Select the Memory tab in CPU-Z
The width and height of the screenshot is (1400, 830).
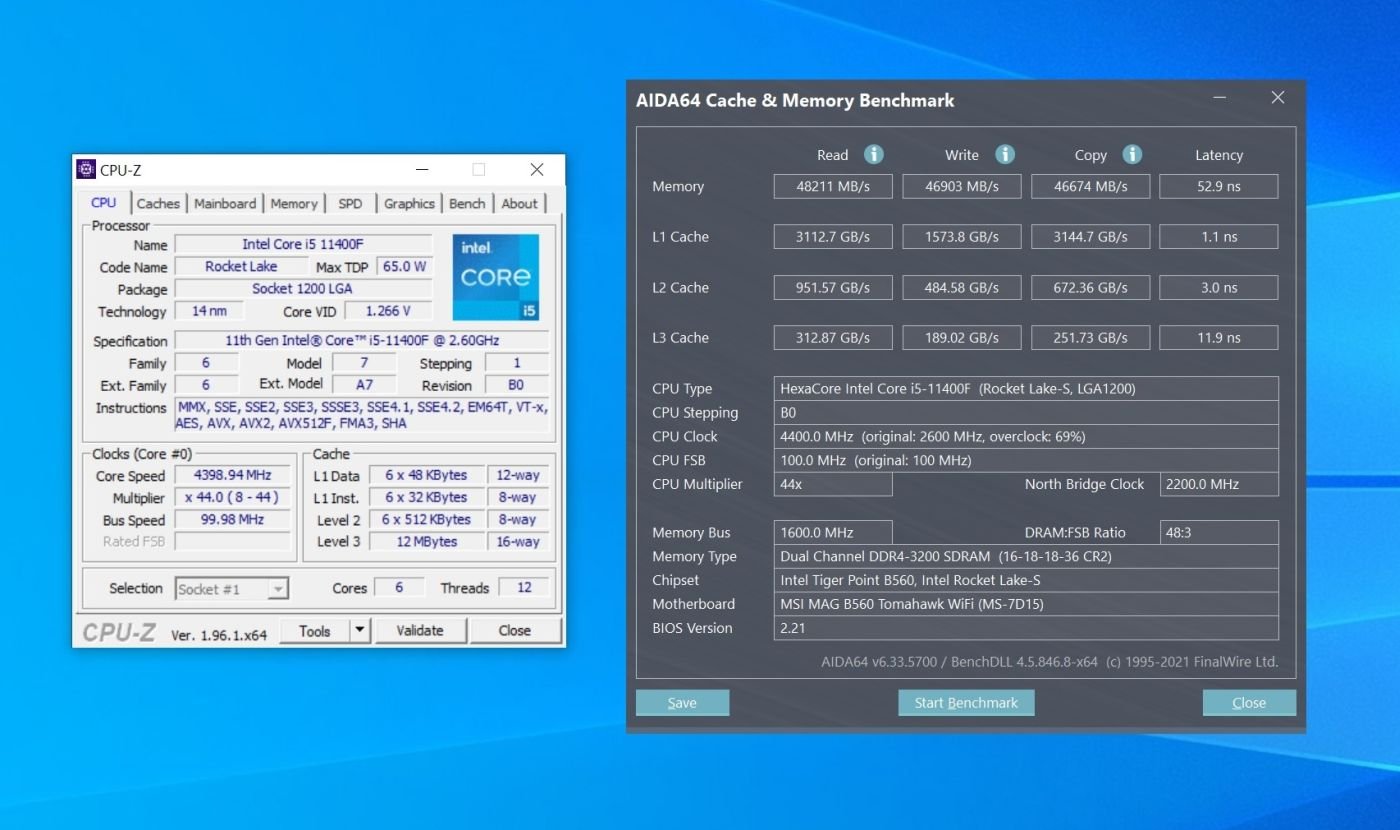[x=293, y=203]
